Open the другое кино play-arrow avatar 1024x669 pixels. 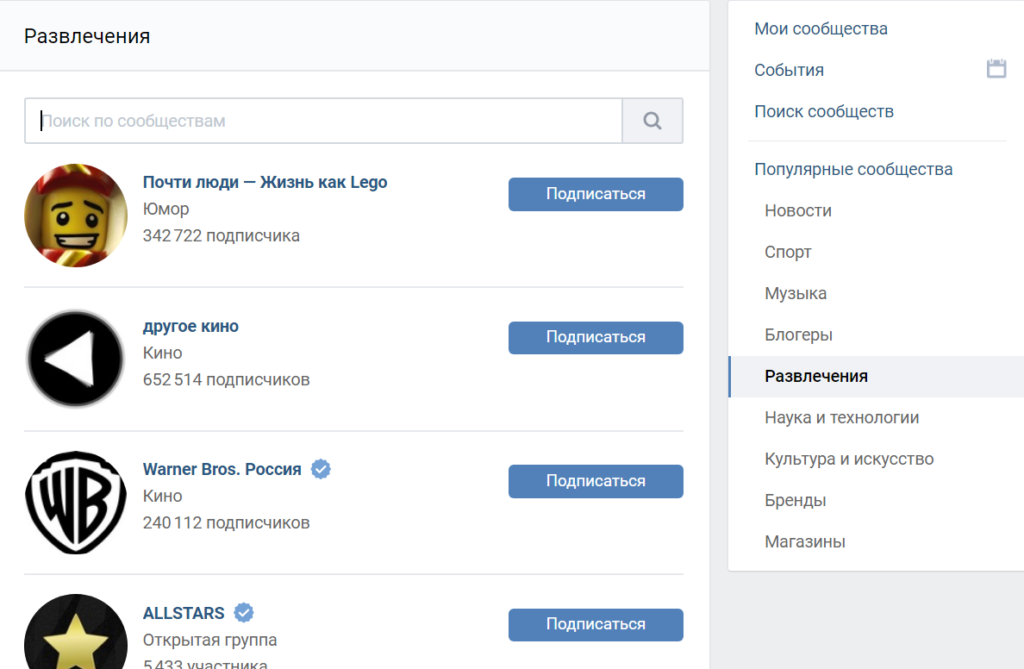click(x=76, y=359)
